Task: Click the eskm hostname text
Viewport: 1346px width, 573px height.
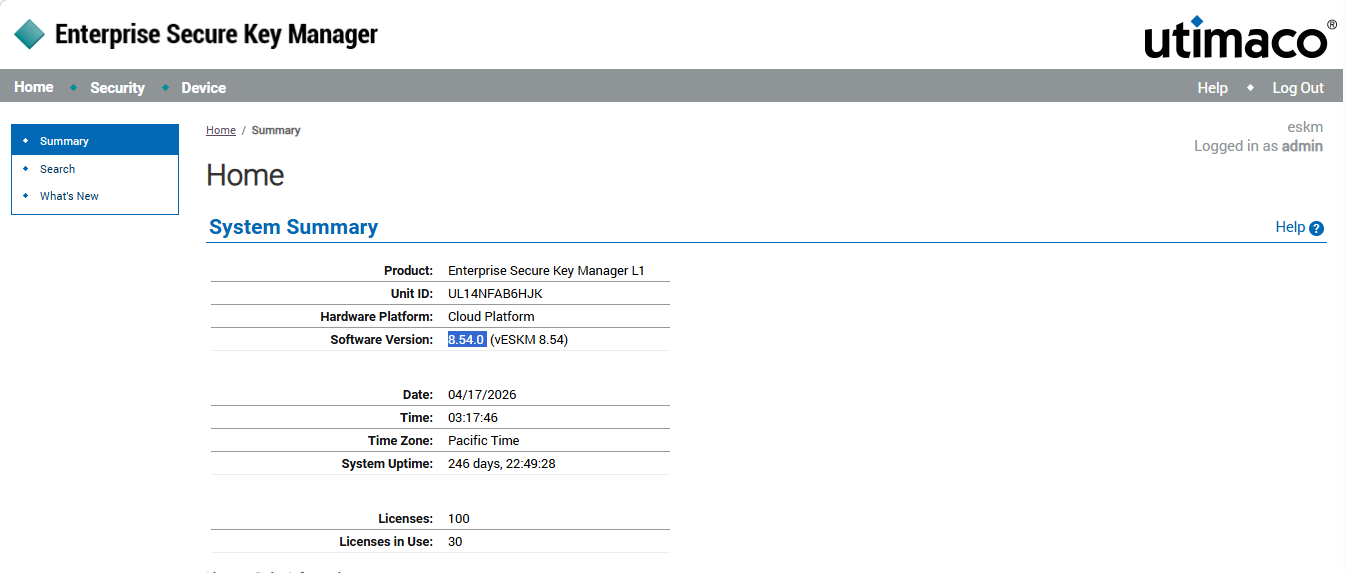Action: click(1305, 127)
